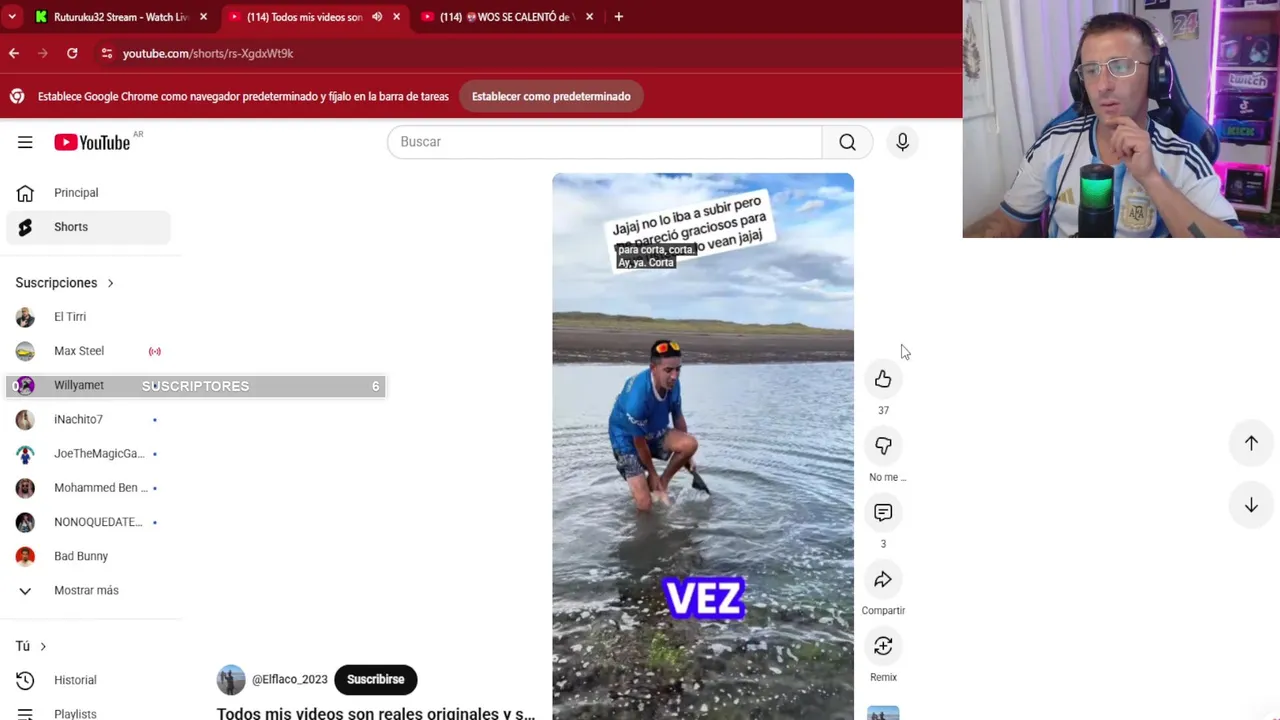1280x720 pixels.
Task: Close the Ruturuku32 Stream tab
Action: [x=203, y=17]
